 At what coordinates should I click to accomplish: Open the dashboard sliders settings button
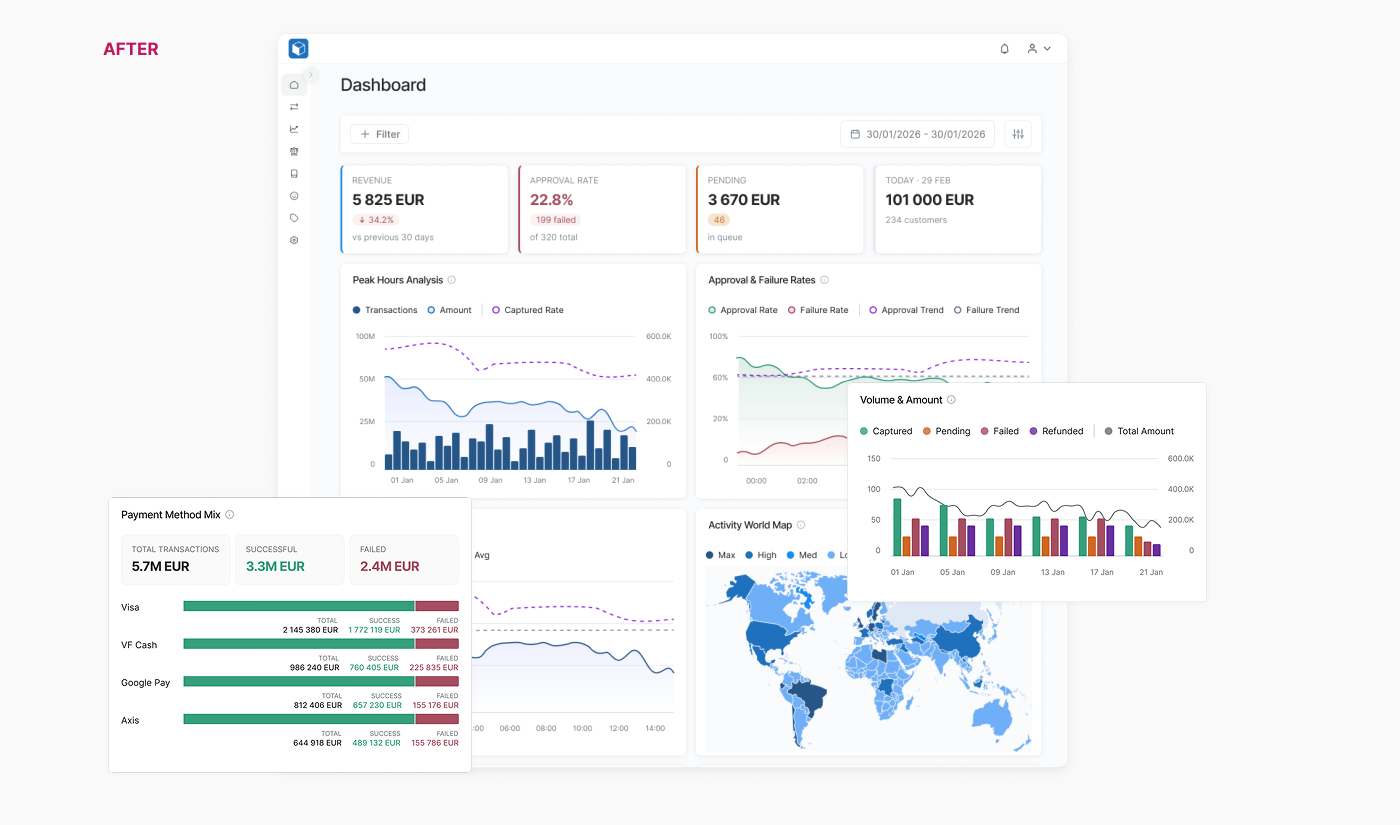pyautogui.click(x=1018, y=134)
